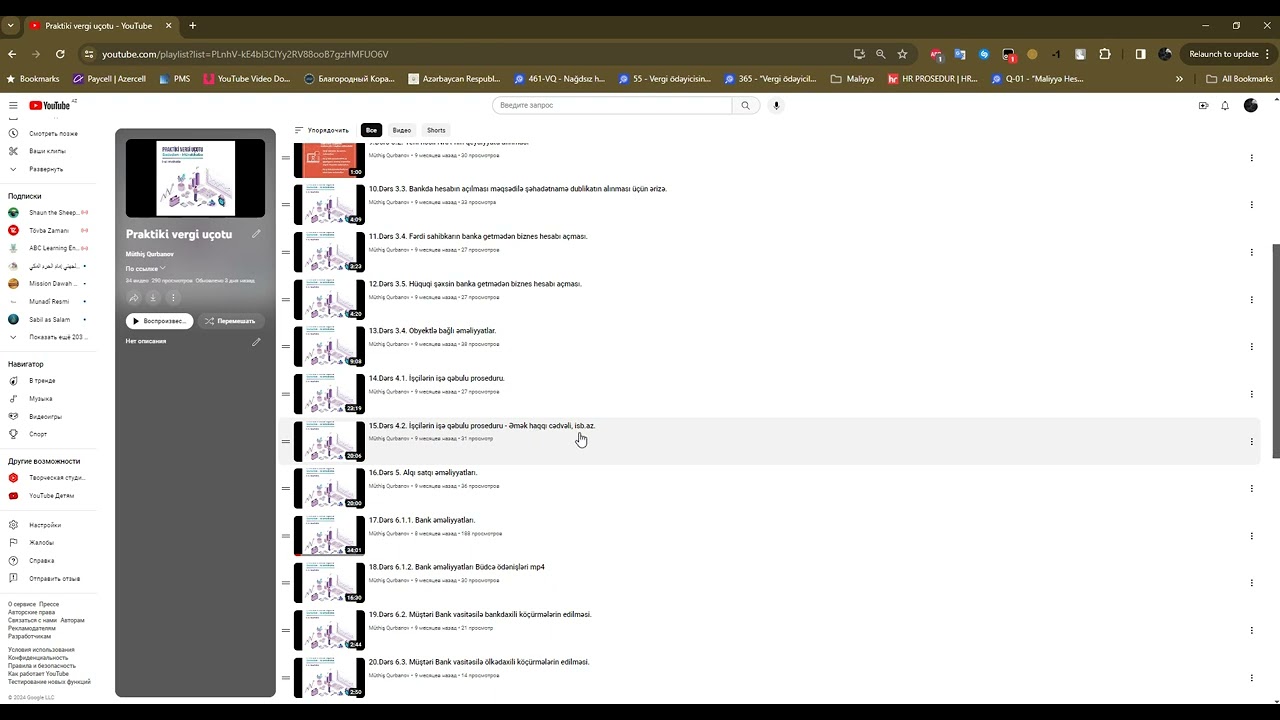Click the Воспроизвести play all button

[x=160, y=321]
